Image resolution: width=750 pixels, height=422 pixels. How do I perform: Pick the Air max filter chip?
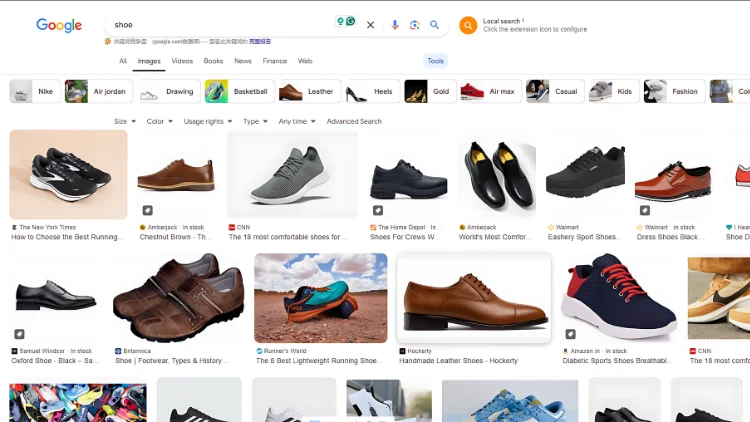pos(491,91)
